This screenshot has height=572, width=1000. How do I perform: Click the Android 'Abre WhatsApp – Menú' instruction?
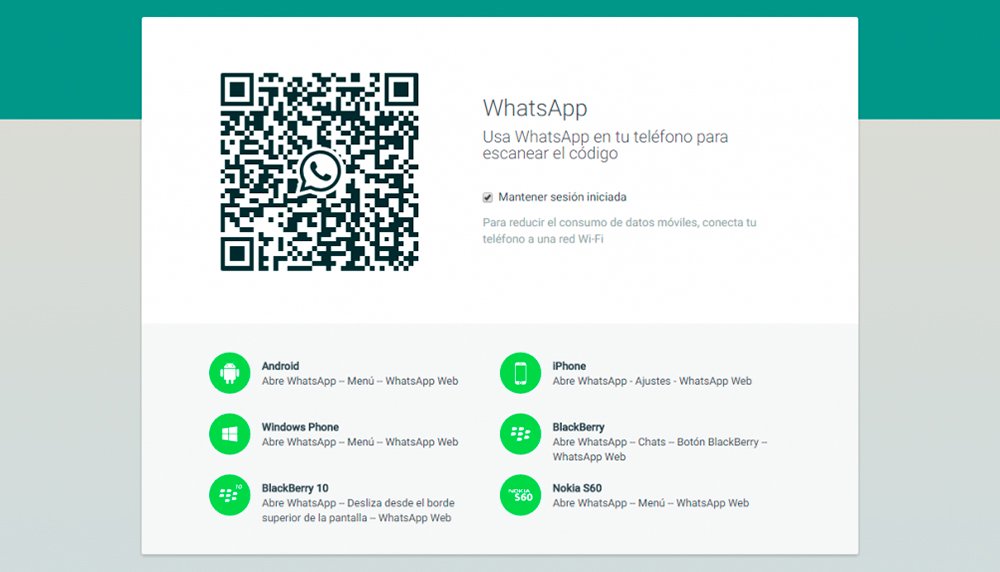coord(360,381)
